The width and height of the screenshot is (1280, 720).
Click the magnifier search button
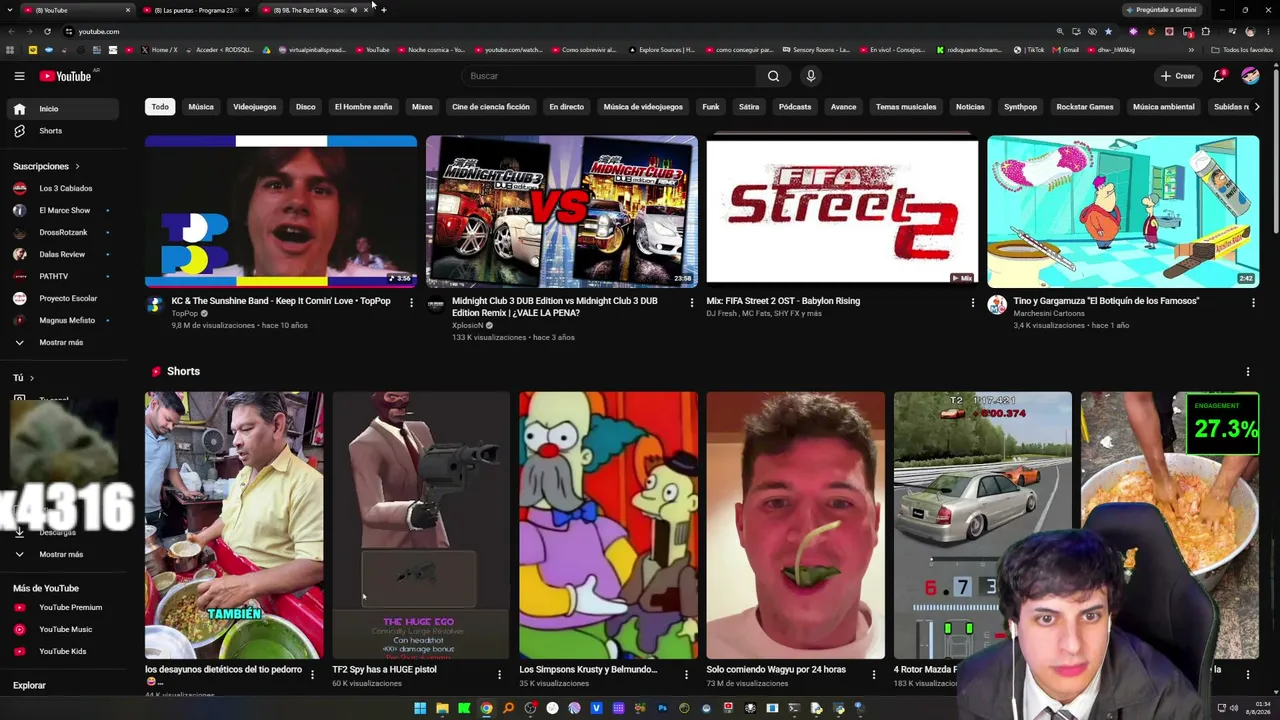pyautogui.click(x=773, y=76)
